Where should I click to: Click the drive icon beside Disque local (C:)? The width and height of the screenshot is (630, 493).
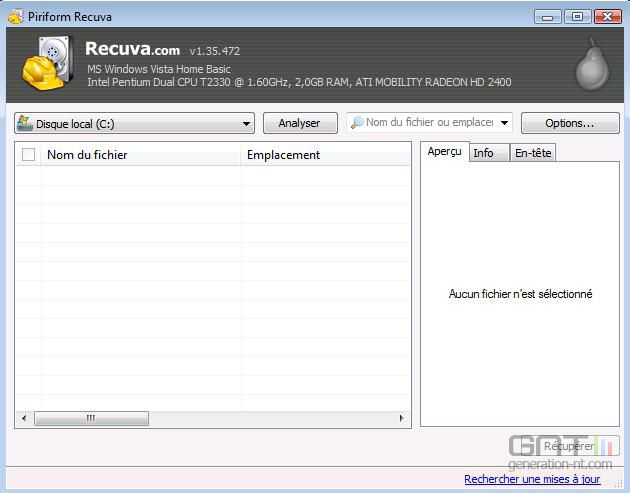(25, 123)
